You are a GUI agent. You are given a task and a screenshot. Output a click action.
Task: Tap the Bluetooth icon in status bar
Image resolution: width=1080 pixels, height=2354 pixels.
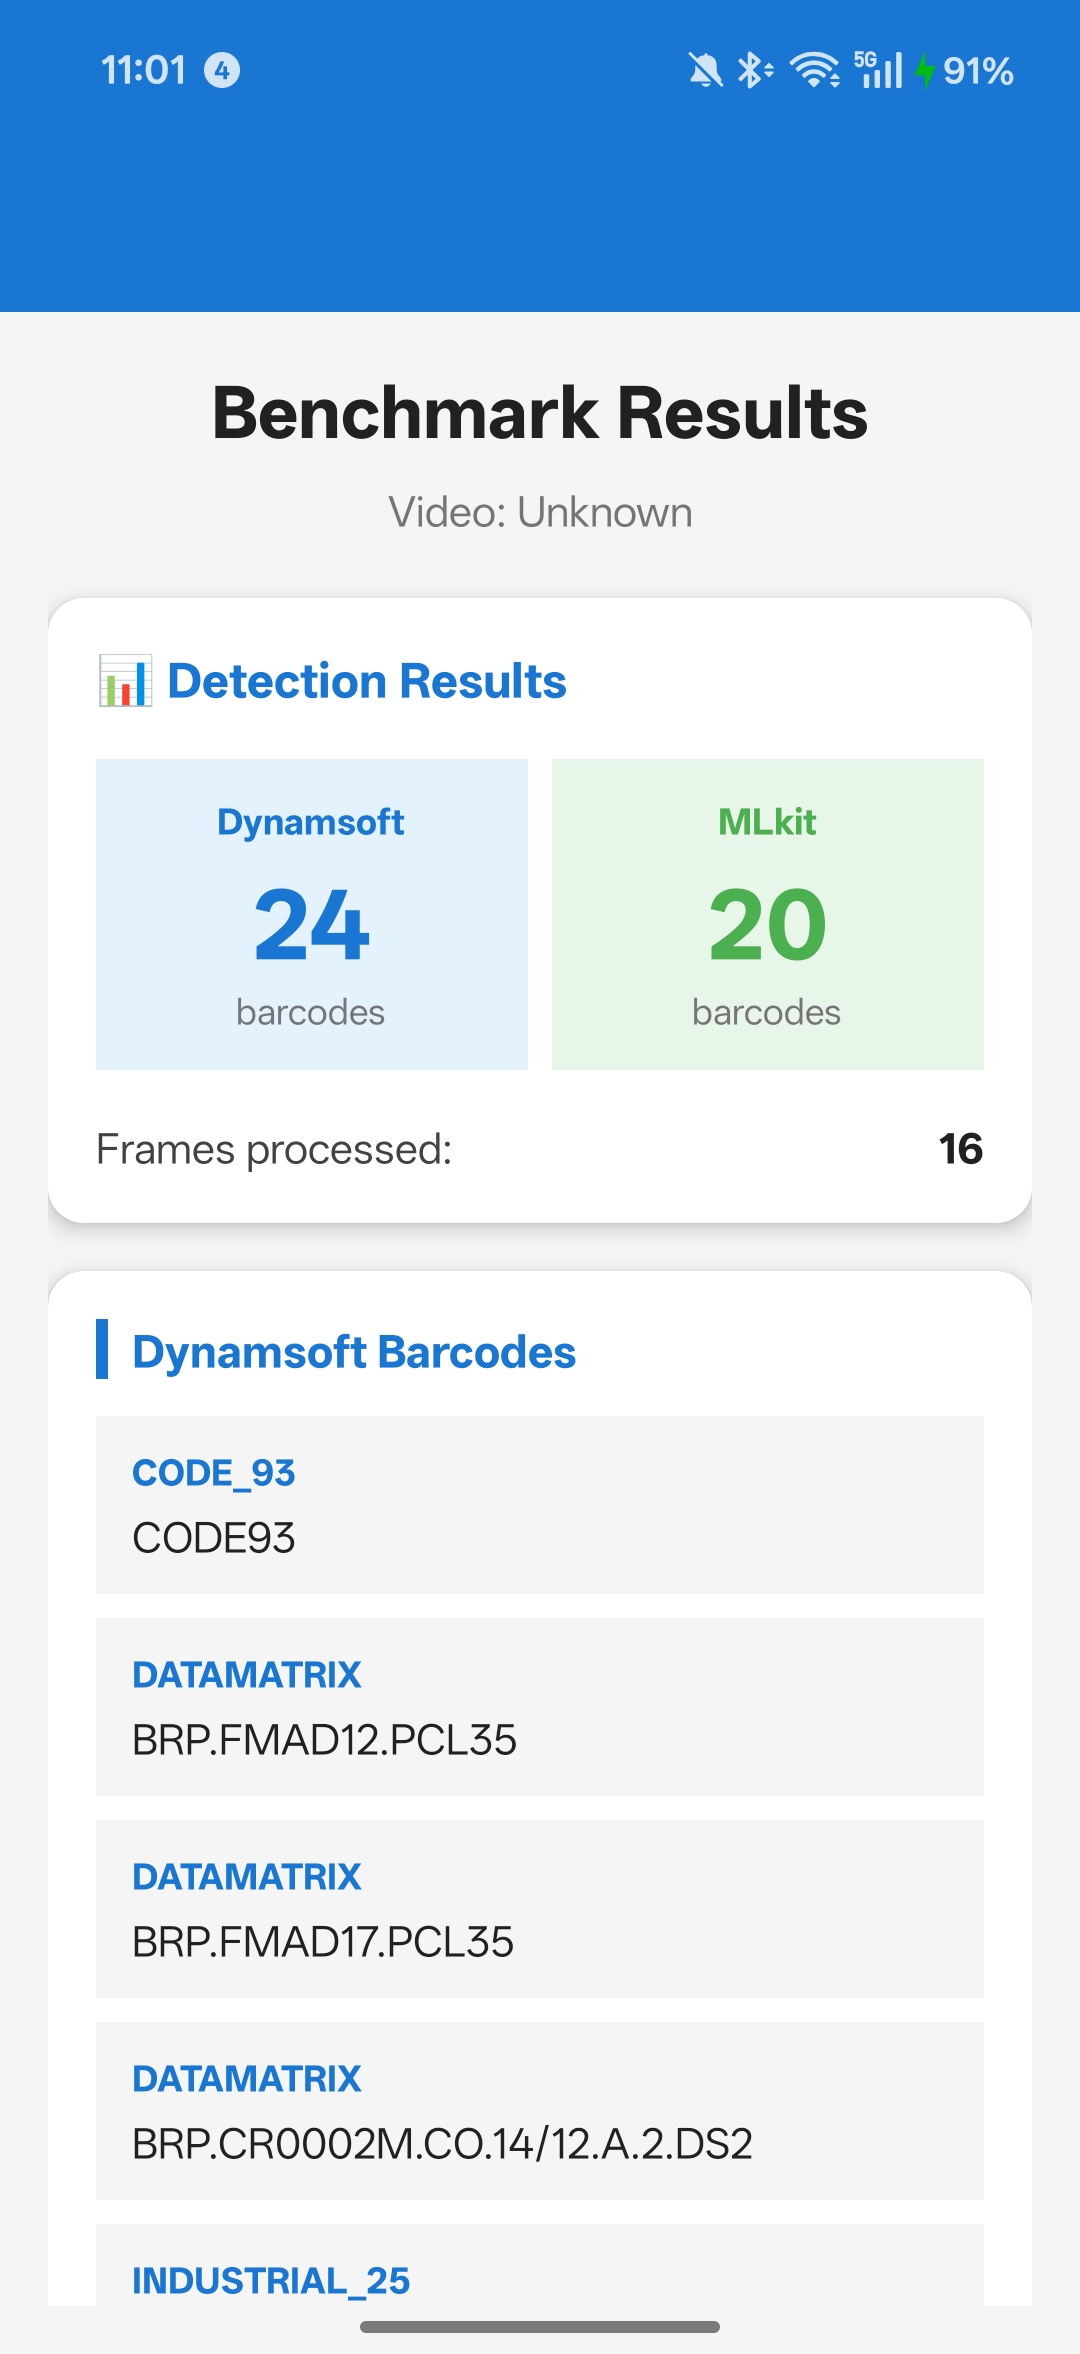pos(755,70)
